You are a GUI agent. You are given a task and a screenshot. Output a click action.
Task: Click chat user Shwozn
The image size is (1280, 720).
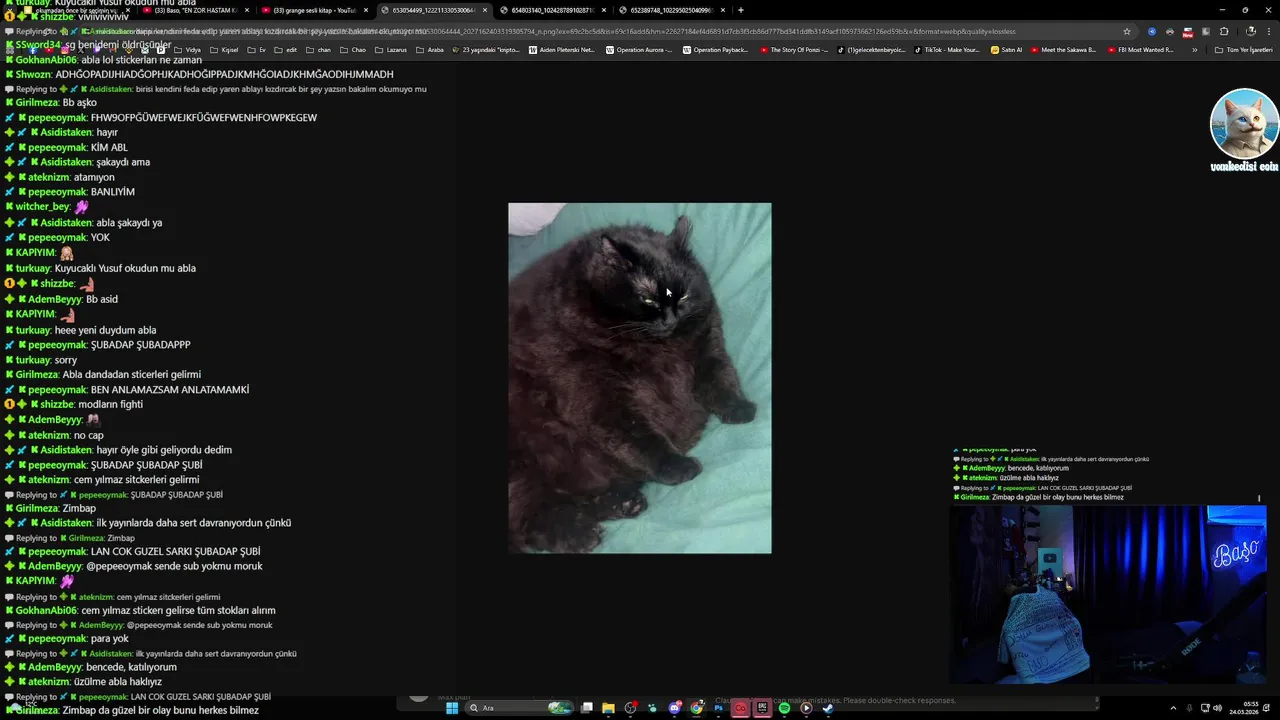(x=33, y=74)
